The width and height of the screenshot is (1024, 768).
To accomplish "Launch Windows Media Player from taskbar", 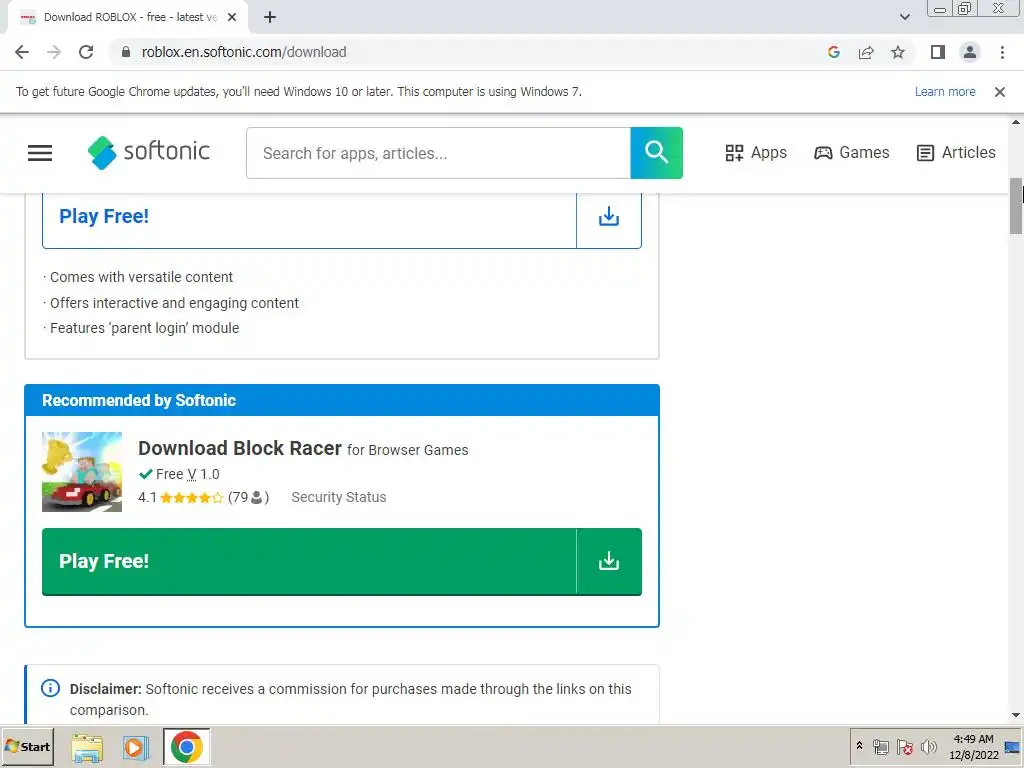I will pyautogui.click(x=136, y=747).
